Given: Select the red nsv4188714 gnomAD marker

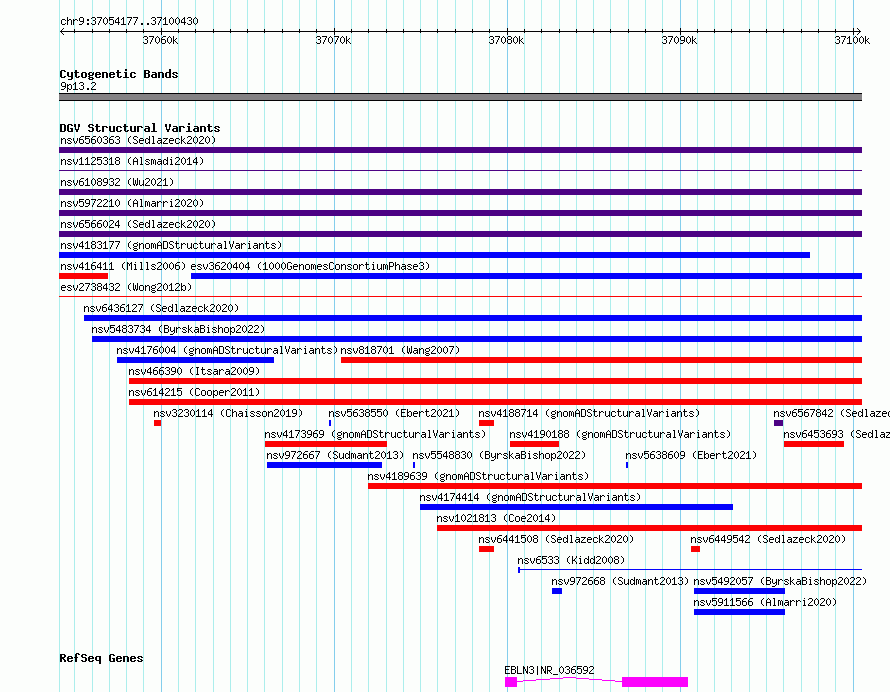Looking at the screenshot, I should (x=486, y=423).
